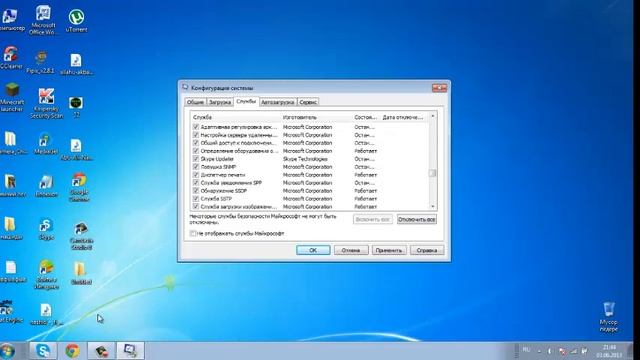
Task: Click the Windows Start button
Action: (x=8, y=351)
